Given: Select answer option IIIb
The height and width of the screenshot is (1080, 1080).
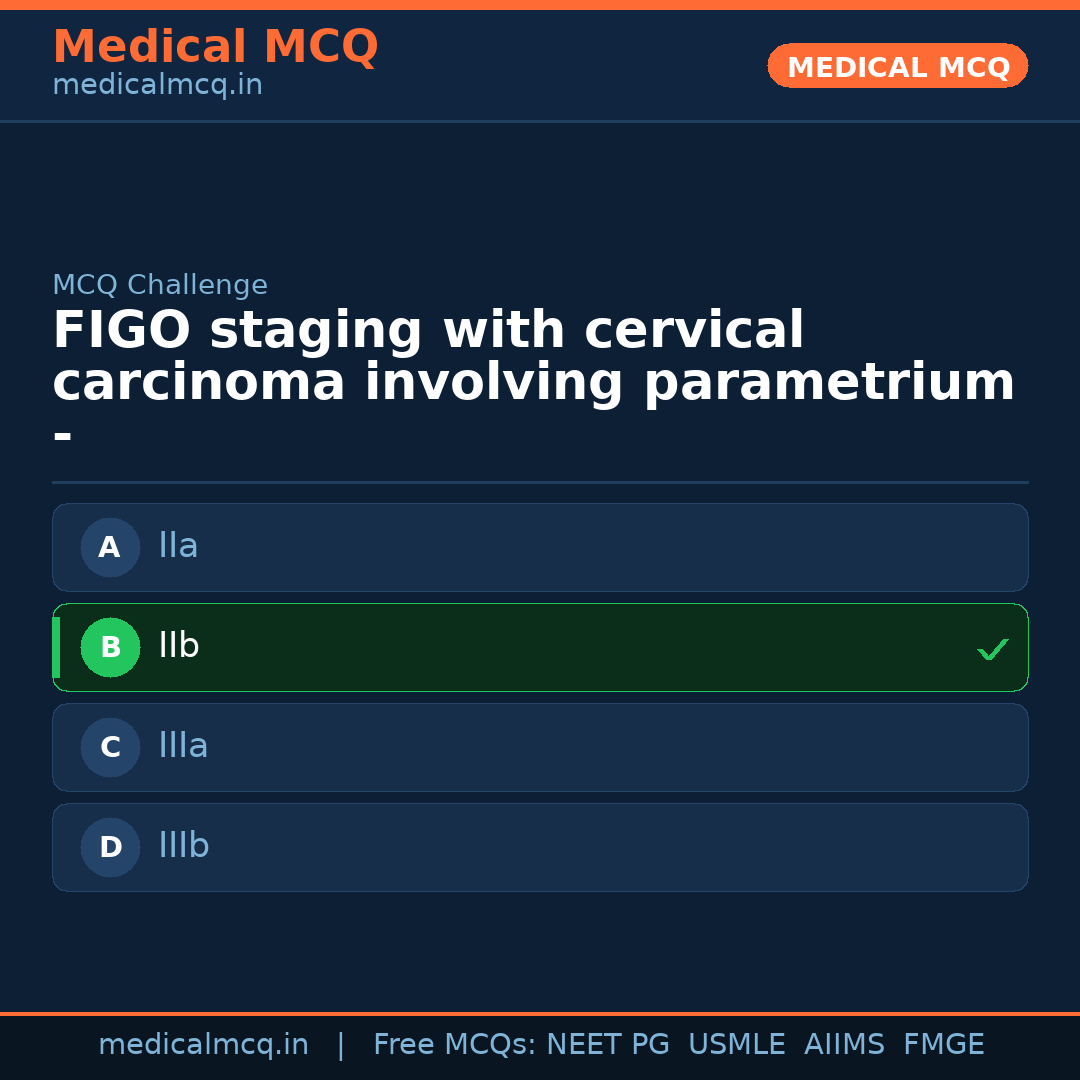Looking at the screenshot, I should point(540,847).
